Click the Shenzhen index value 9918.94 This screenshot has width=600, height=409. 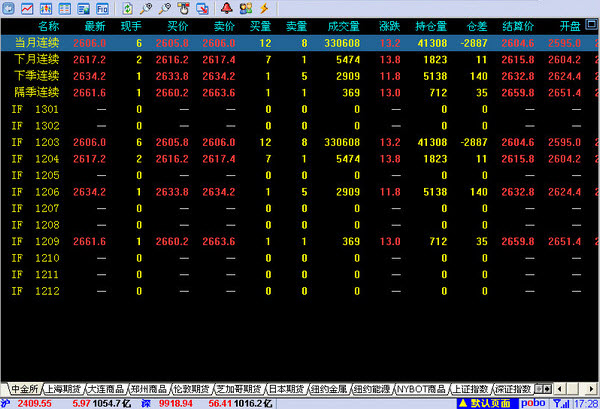(x=176, y=404)
